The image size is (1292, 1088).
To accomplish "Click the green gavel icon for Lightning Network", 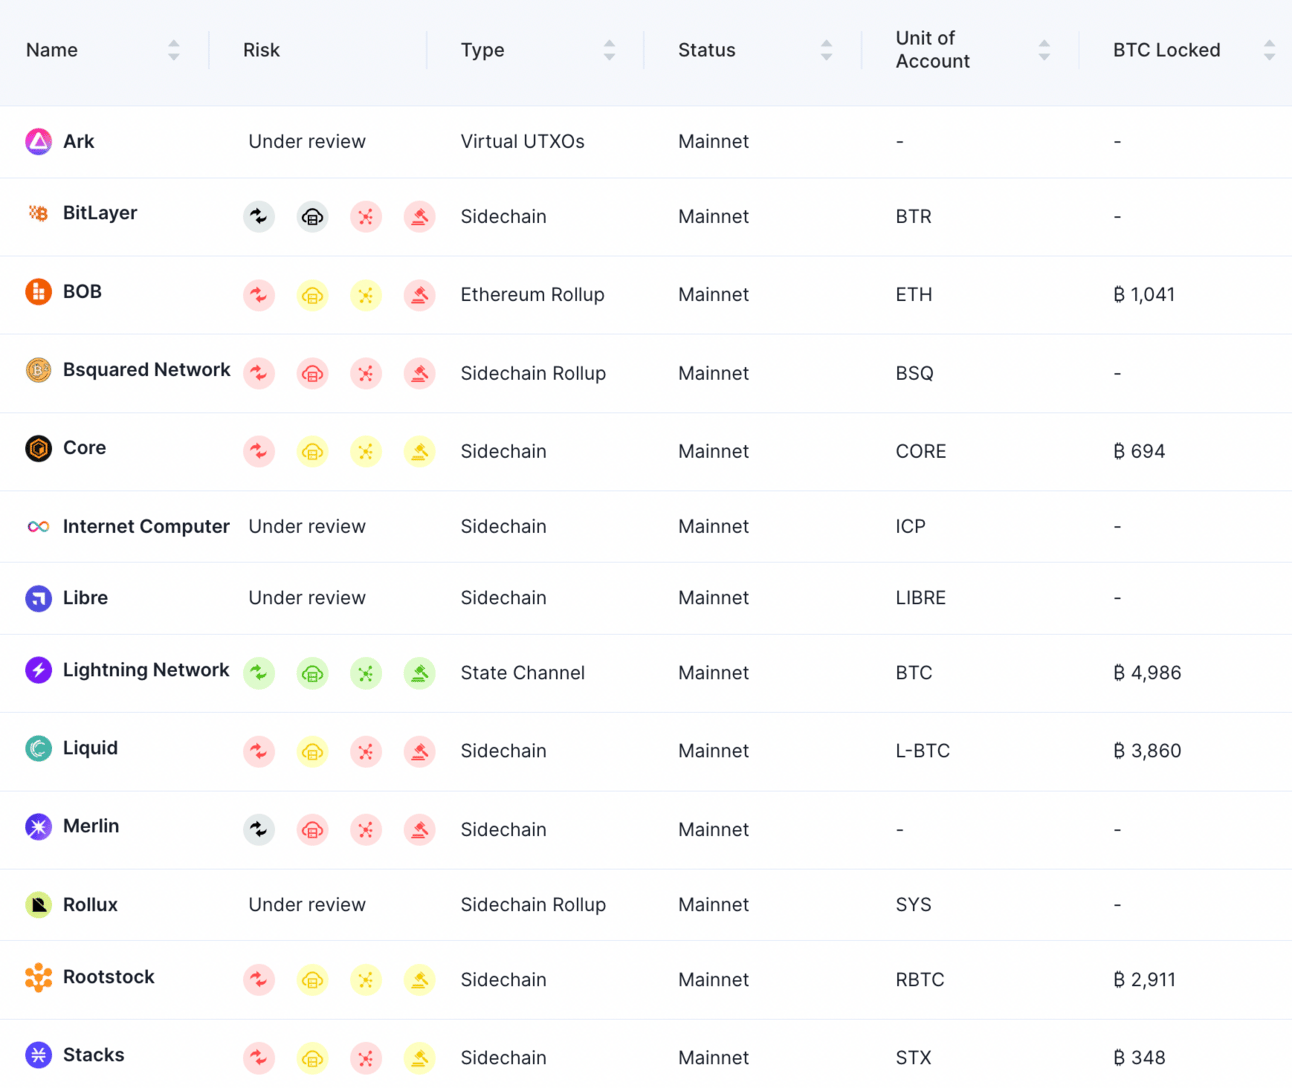I will tap(419, 673).
